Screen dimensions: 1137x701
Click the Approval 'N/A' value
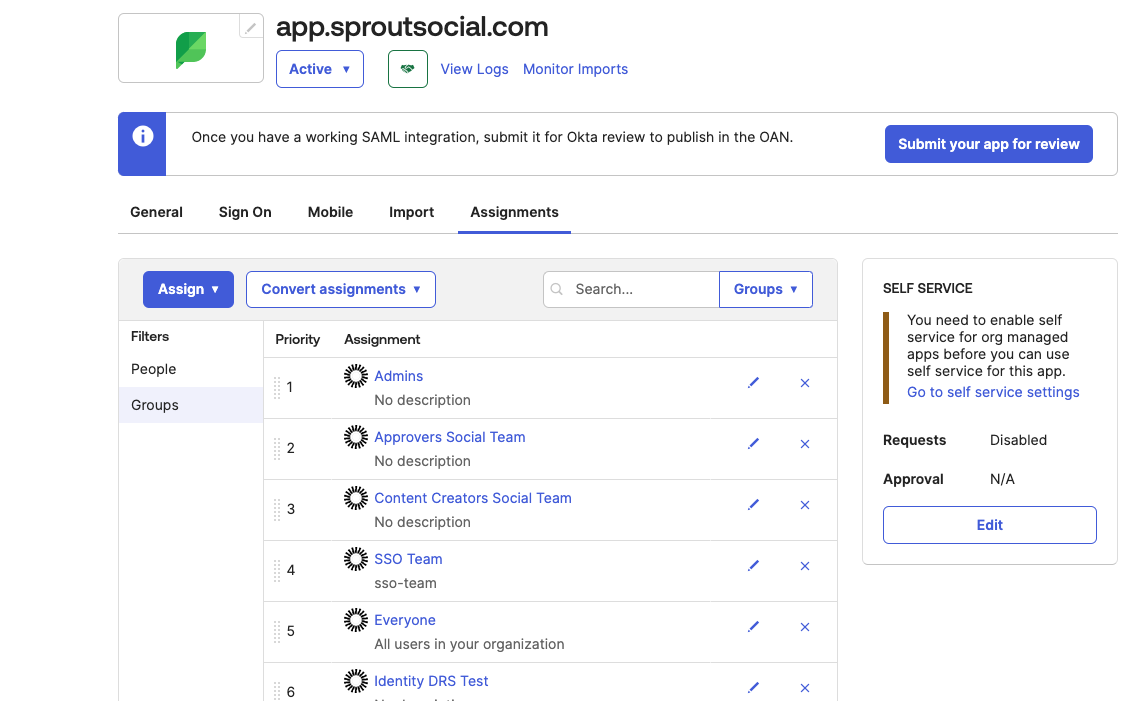(x=1002, y=479)
